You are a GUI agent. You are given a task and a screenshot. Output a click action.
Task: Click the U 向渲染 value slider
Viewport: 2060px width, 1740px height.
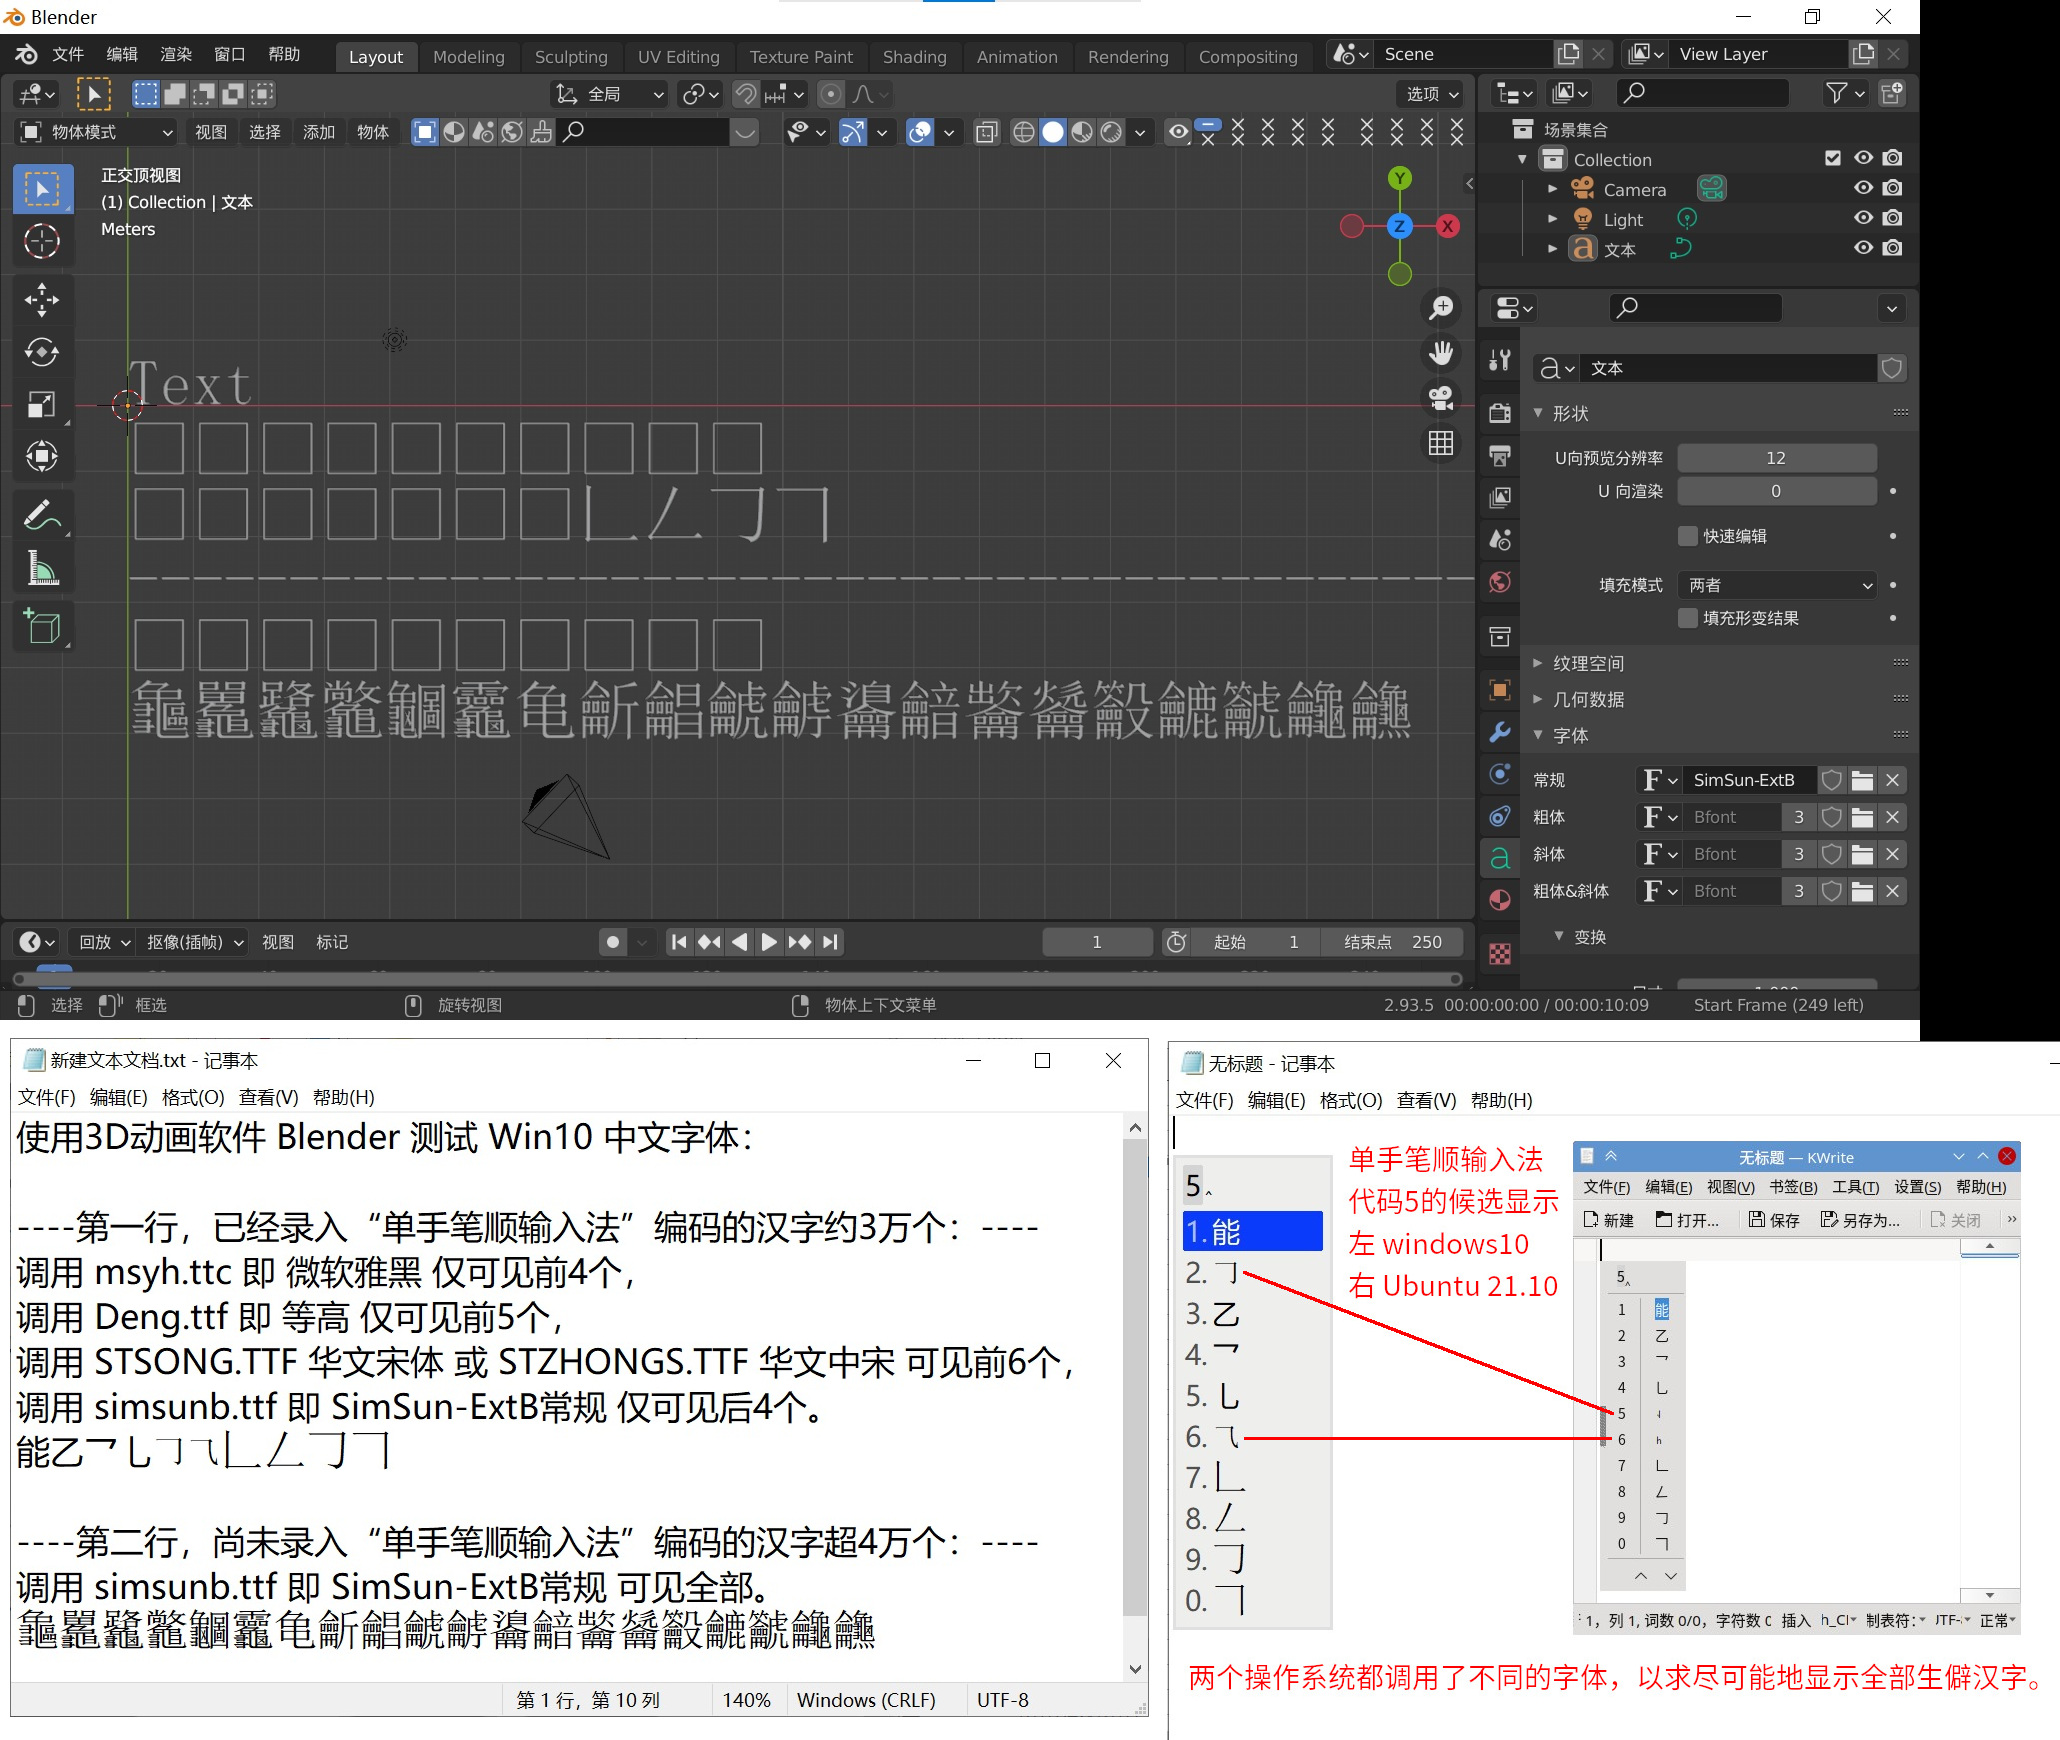[x=1776, y=491]
